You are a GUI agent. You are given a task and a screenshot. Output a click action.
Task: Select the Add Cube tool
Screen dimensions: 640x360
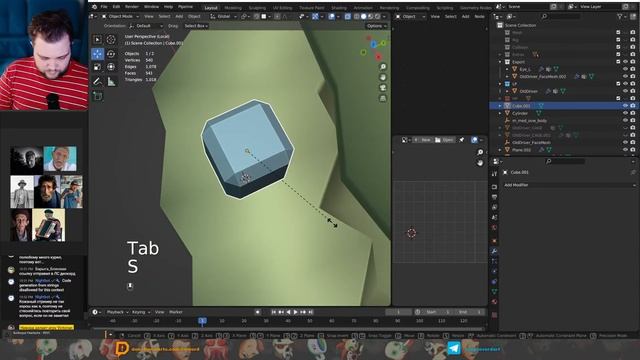[98, 96]
